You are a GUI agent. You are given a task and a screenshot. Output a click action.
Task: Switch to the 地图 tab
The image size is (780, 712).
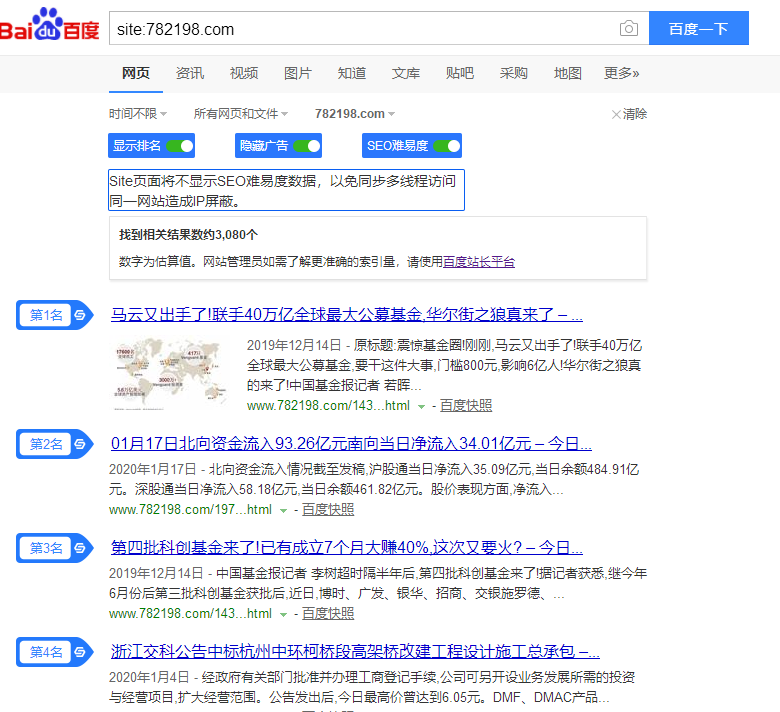[568, 73]
